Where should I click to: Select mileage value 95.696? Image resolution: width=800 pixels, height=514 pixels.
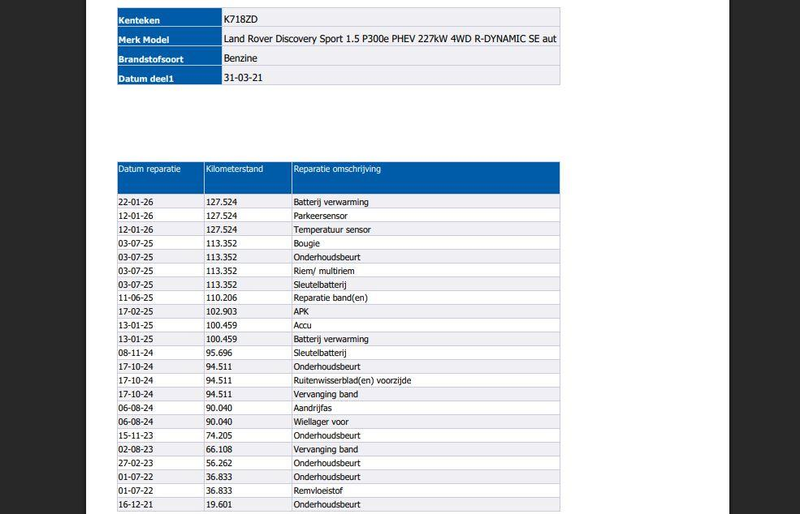(219, 353)
